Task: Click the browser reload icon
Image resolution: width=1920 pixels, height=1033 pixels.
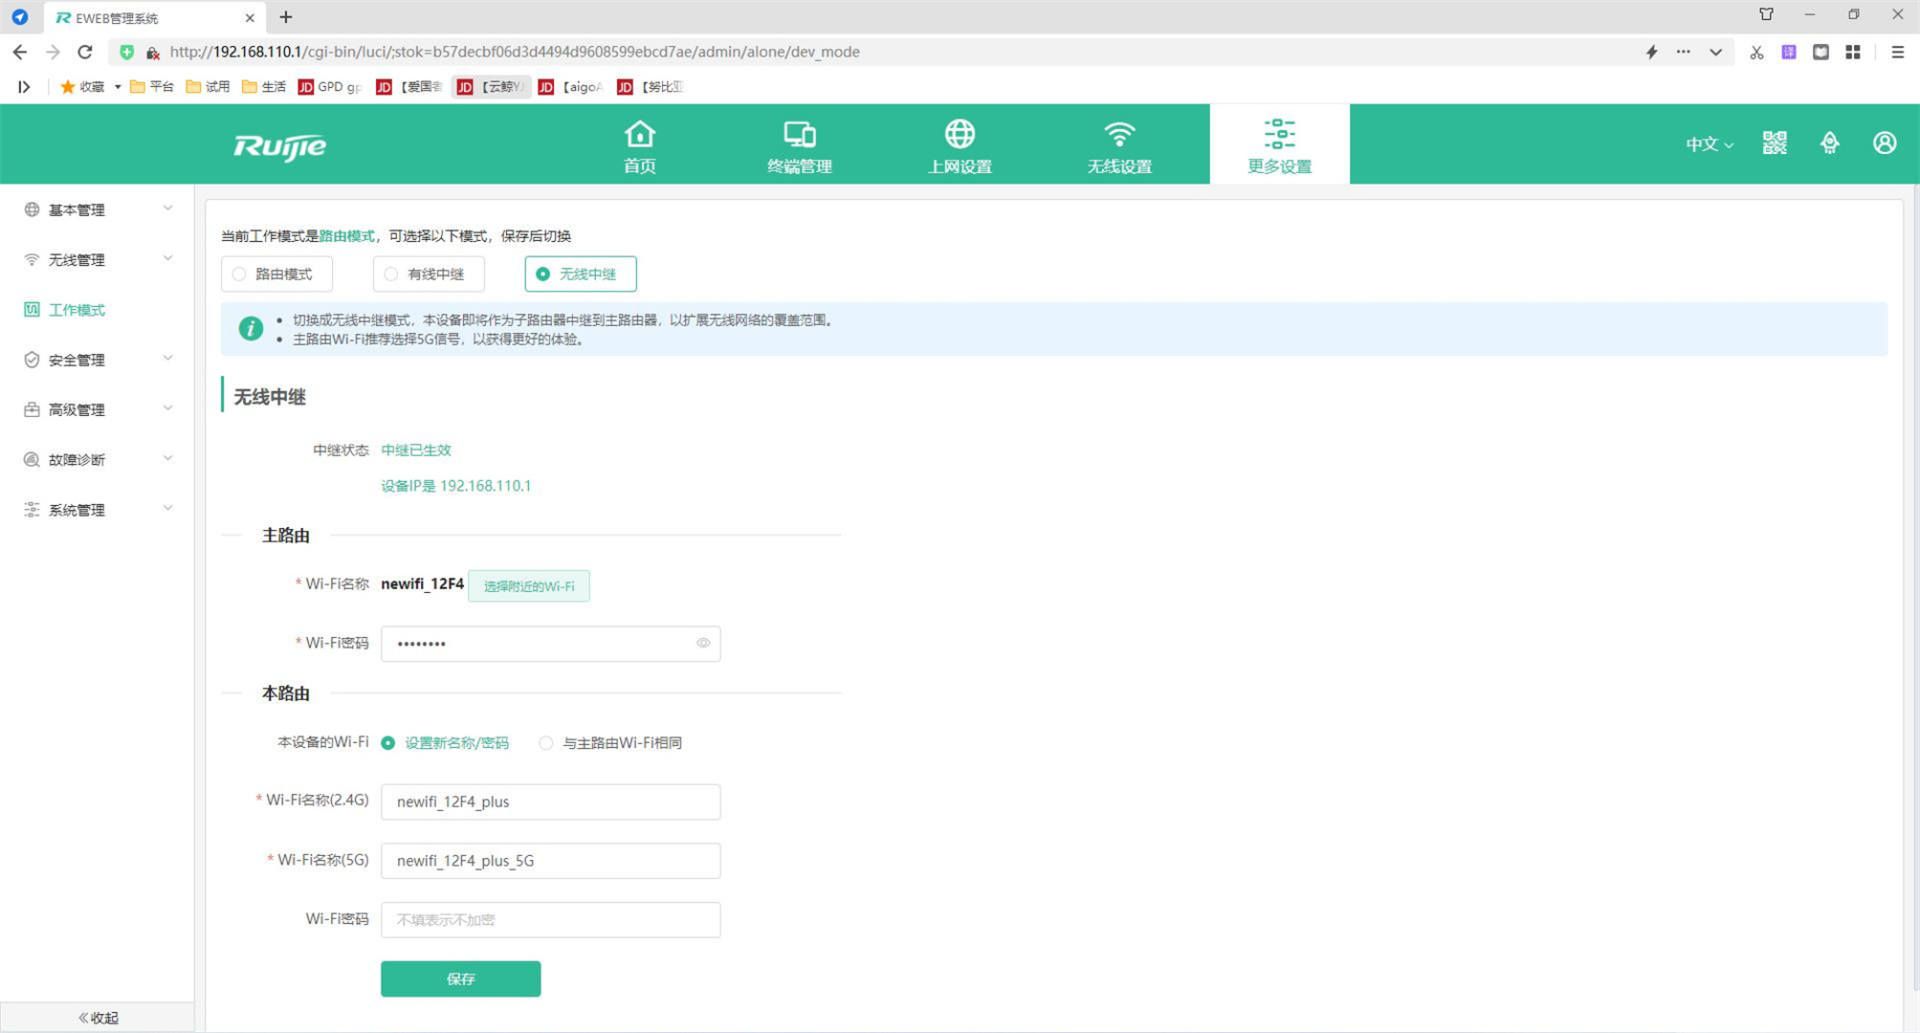Action: pyautogui.click(x=85, y=52)
